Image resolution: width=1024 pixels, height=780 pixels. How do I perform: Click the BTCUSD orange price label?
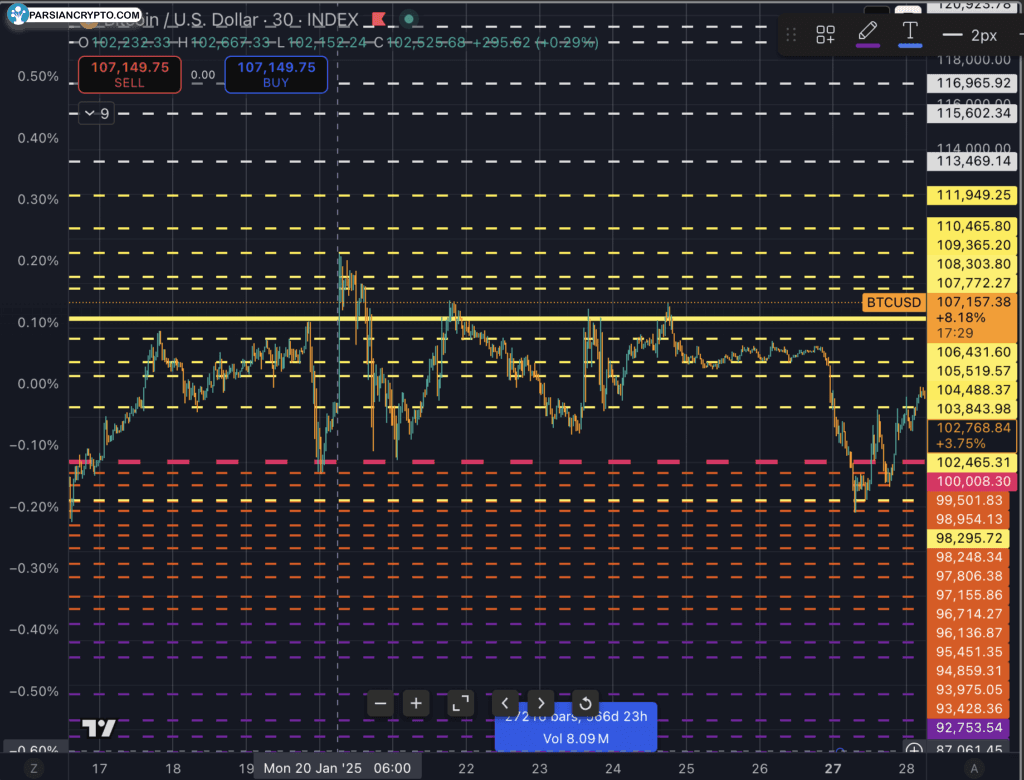pos(893,302)
